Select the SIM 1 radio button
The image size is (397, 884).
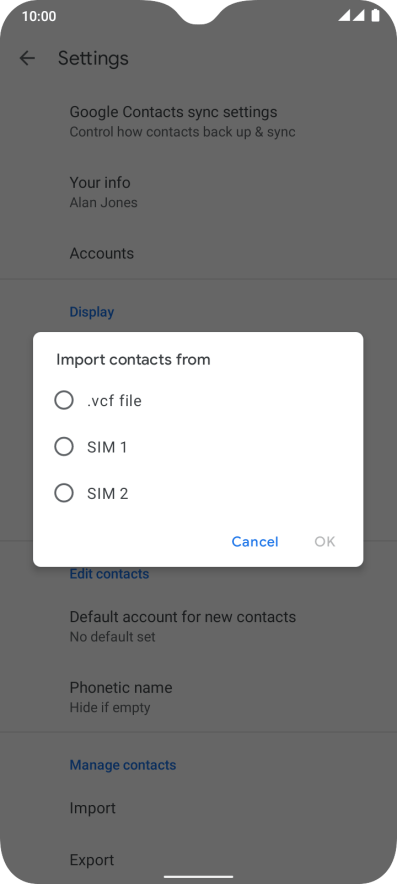coord(64,447)
